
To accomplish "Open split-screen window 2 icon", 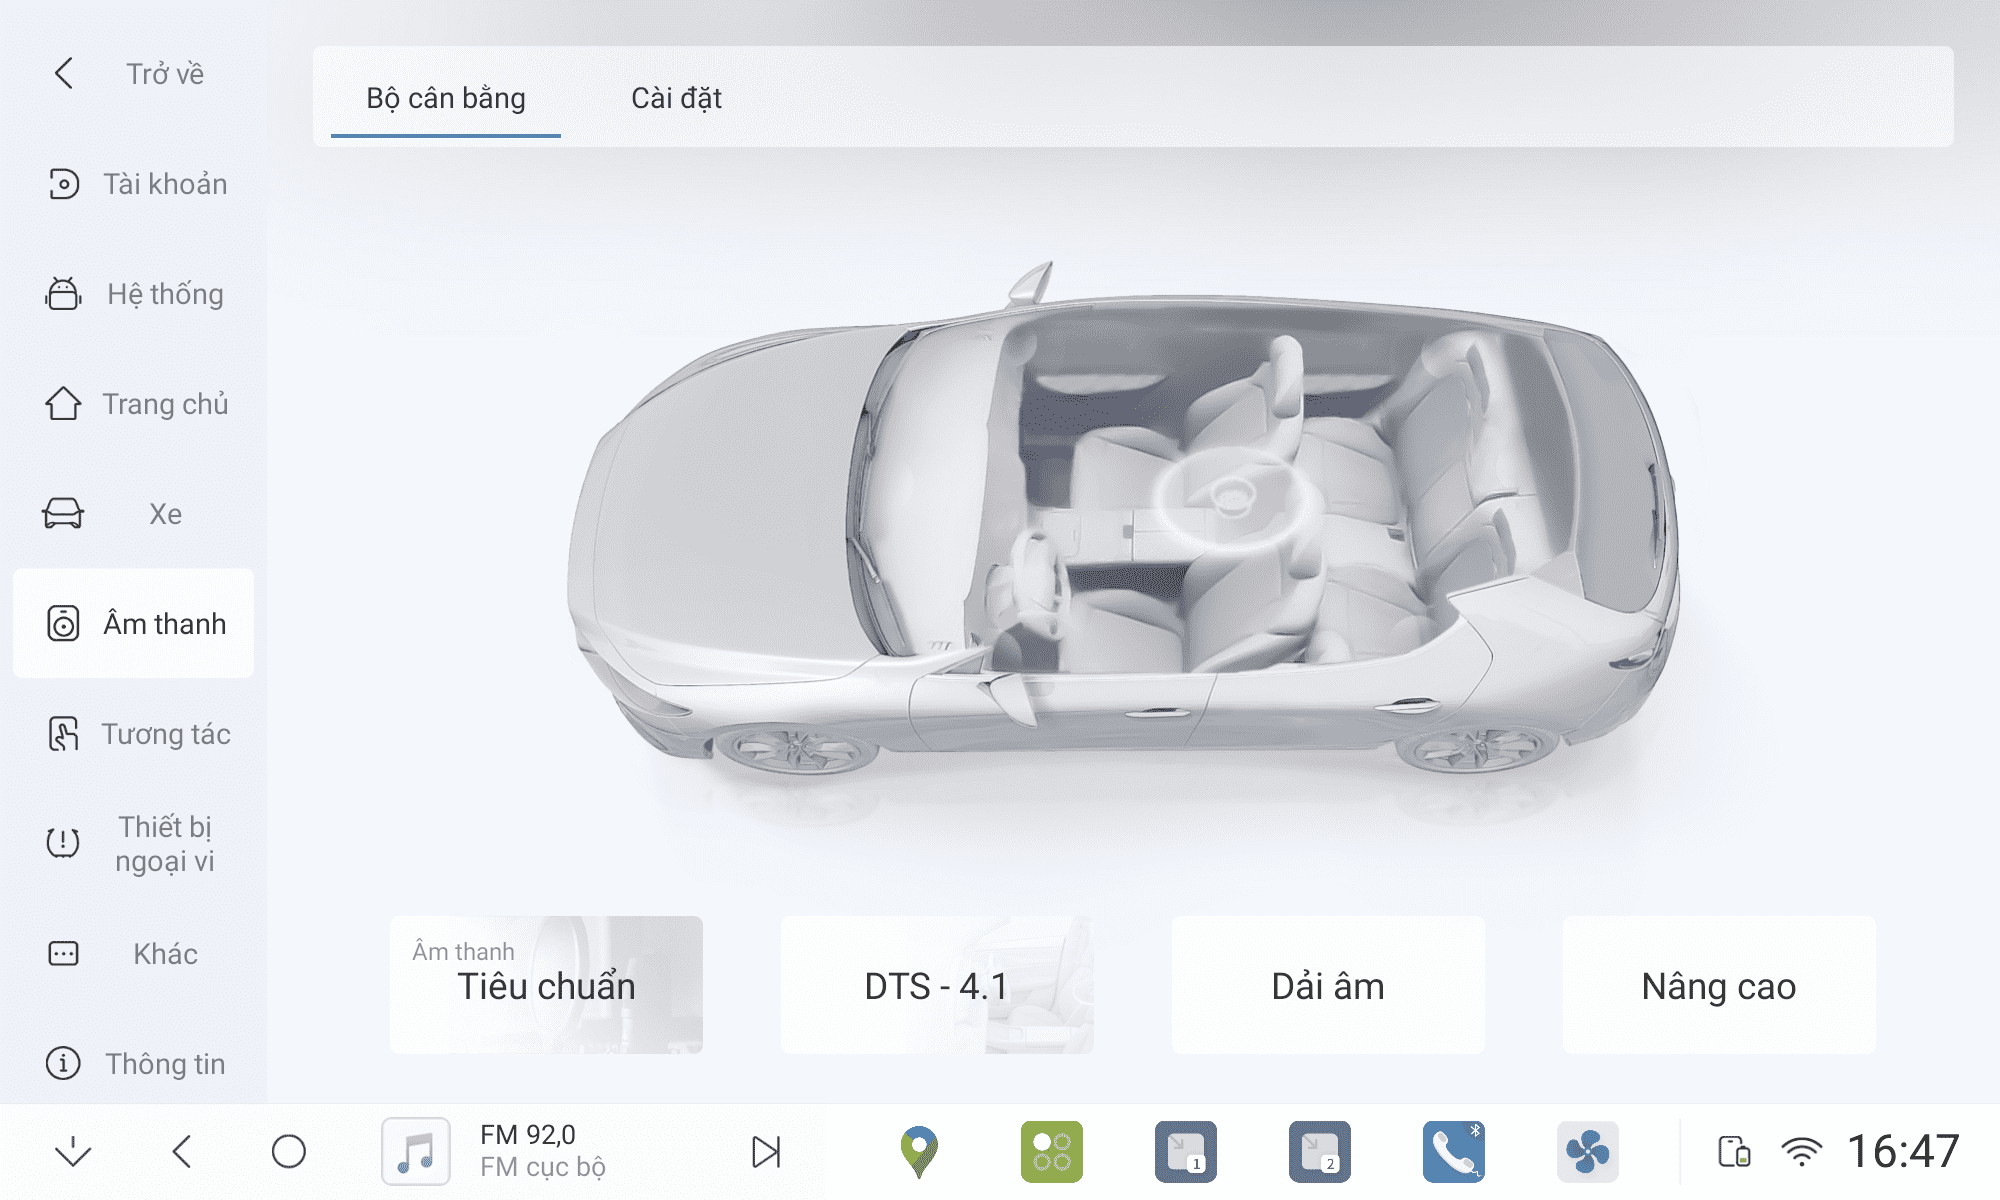I will click(1319, 1152).
